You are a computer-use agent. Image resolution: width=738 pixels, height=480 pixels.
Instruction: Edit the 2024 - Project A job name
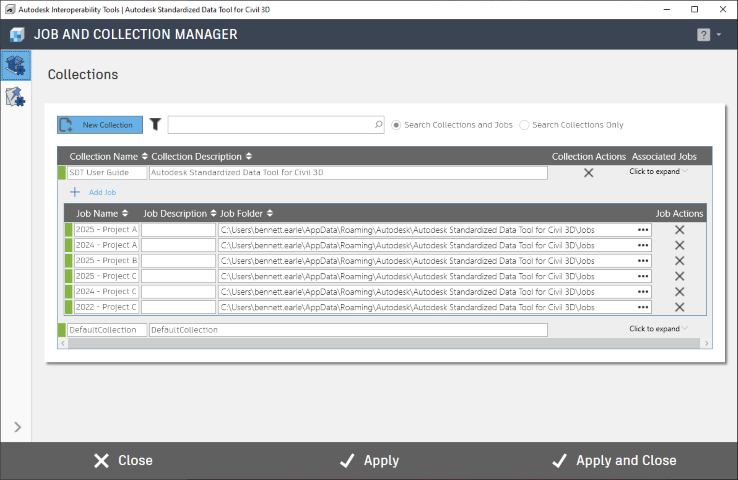(106, 245)
